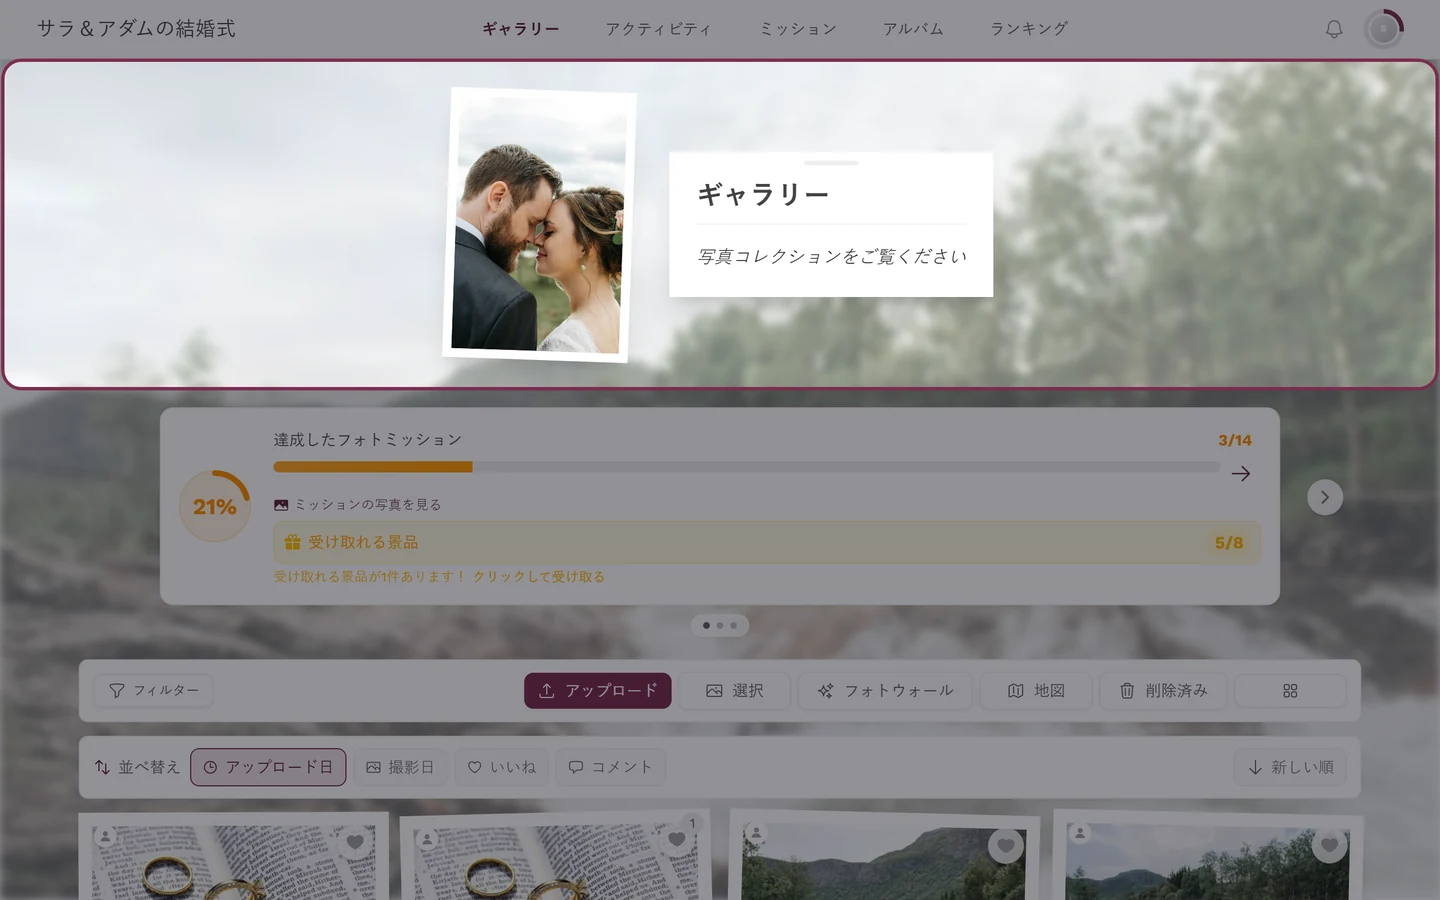Viewport: 1440px width, 900px height.
Task: Switch to the ギャラリー tab
Action: pos(521,29)
